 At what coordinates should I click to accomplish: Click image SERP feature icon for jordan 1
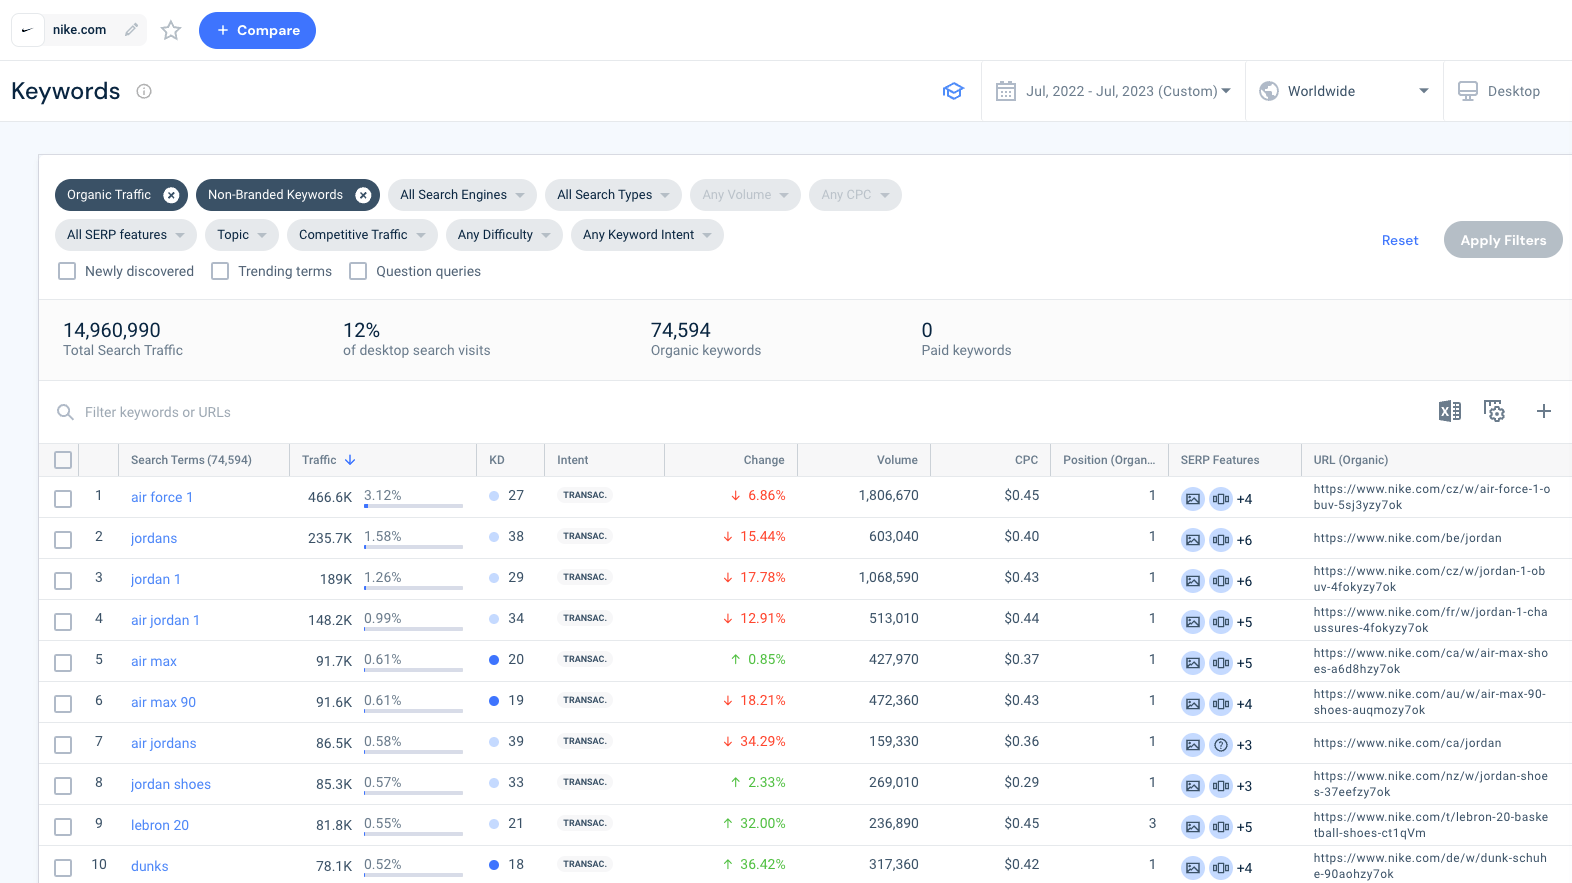click(x=1193, y=581)
